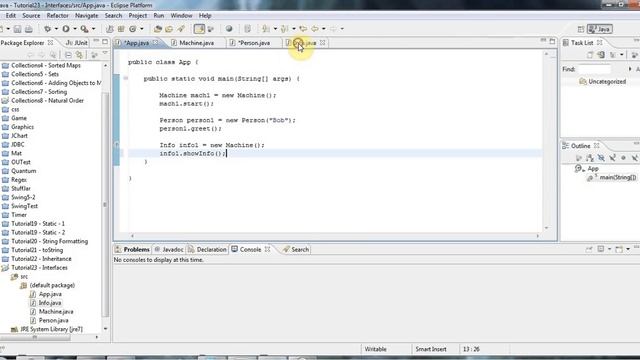Click the Debug bug icon
The image size is (640, 360).
point(47,29)
